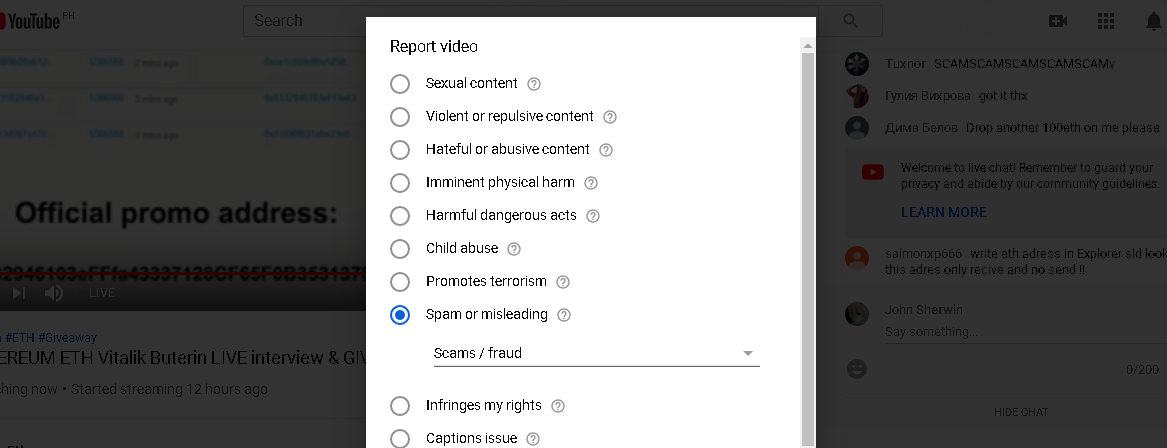Click the search magnifier icon

coord(851,21)
